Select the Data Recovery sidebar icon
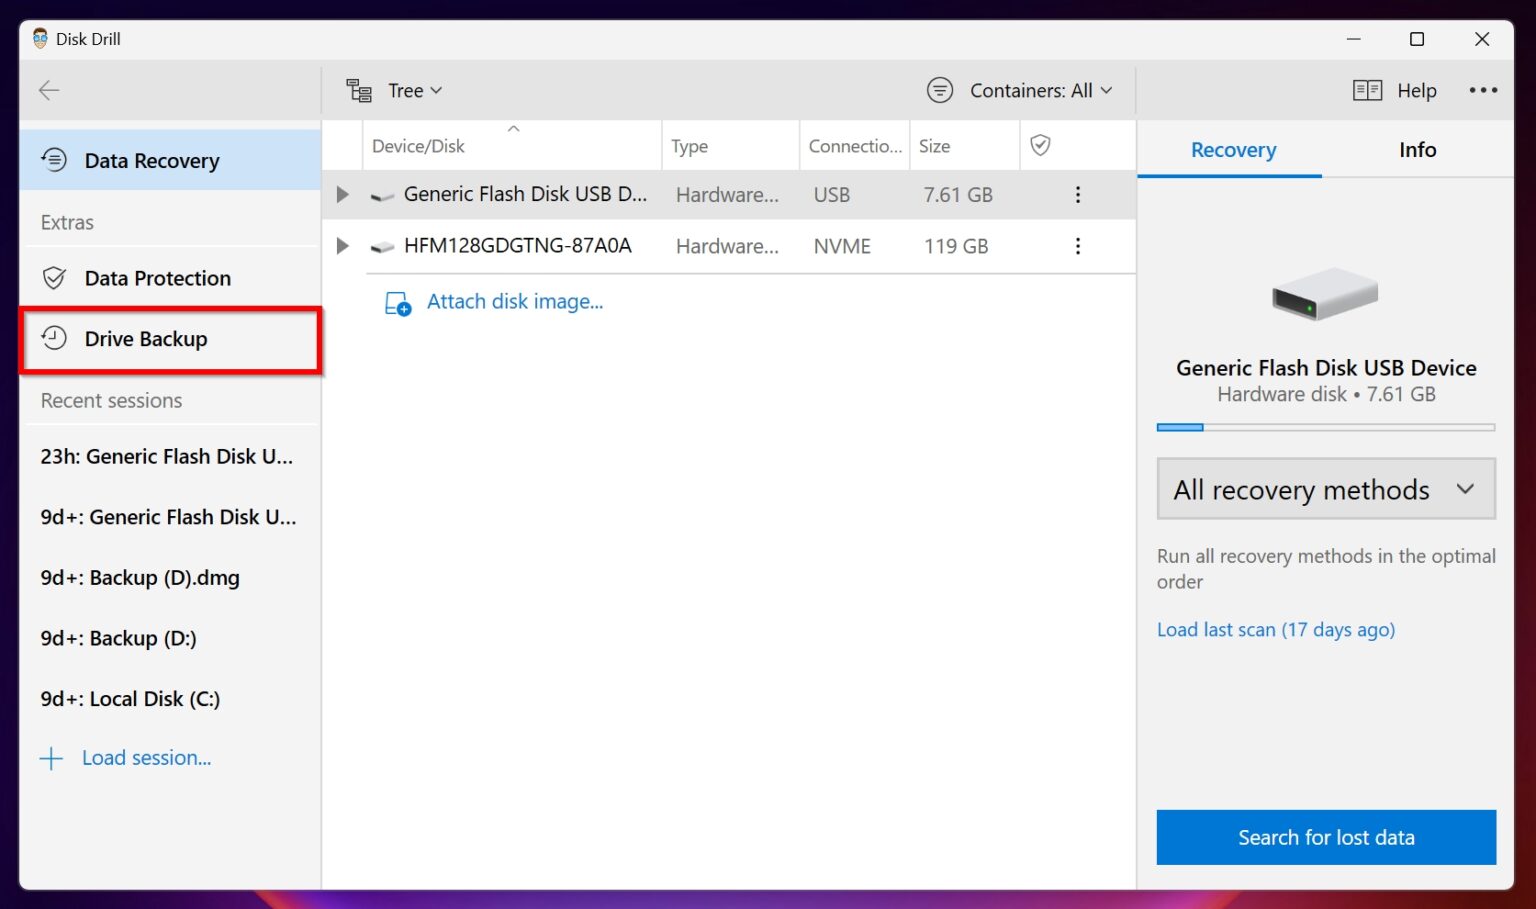The width and height of the screenshot is (1536, 909). click(x=54, y=160)
